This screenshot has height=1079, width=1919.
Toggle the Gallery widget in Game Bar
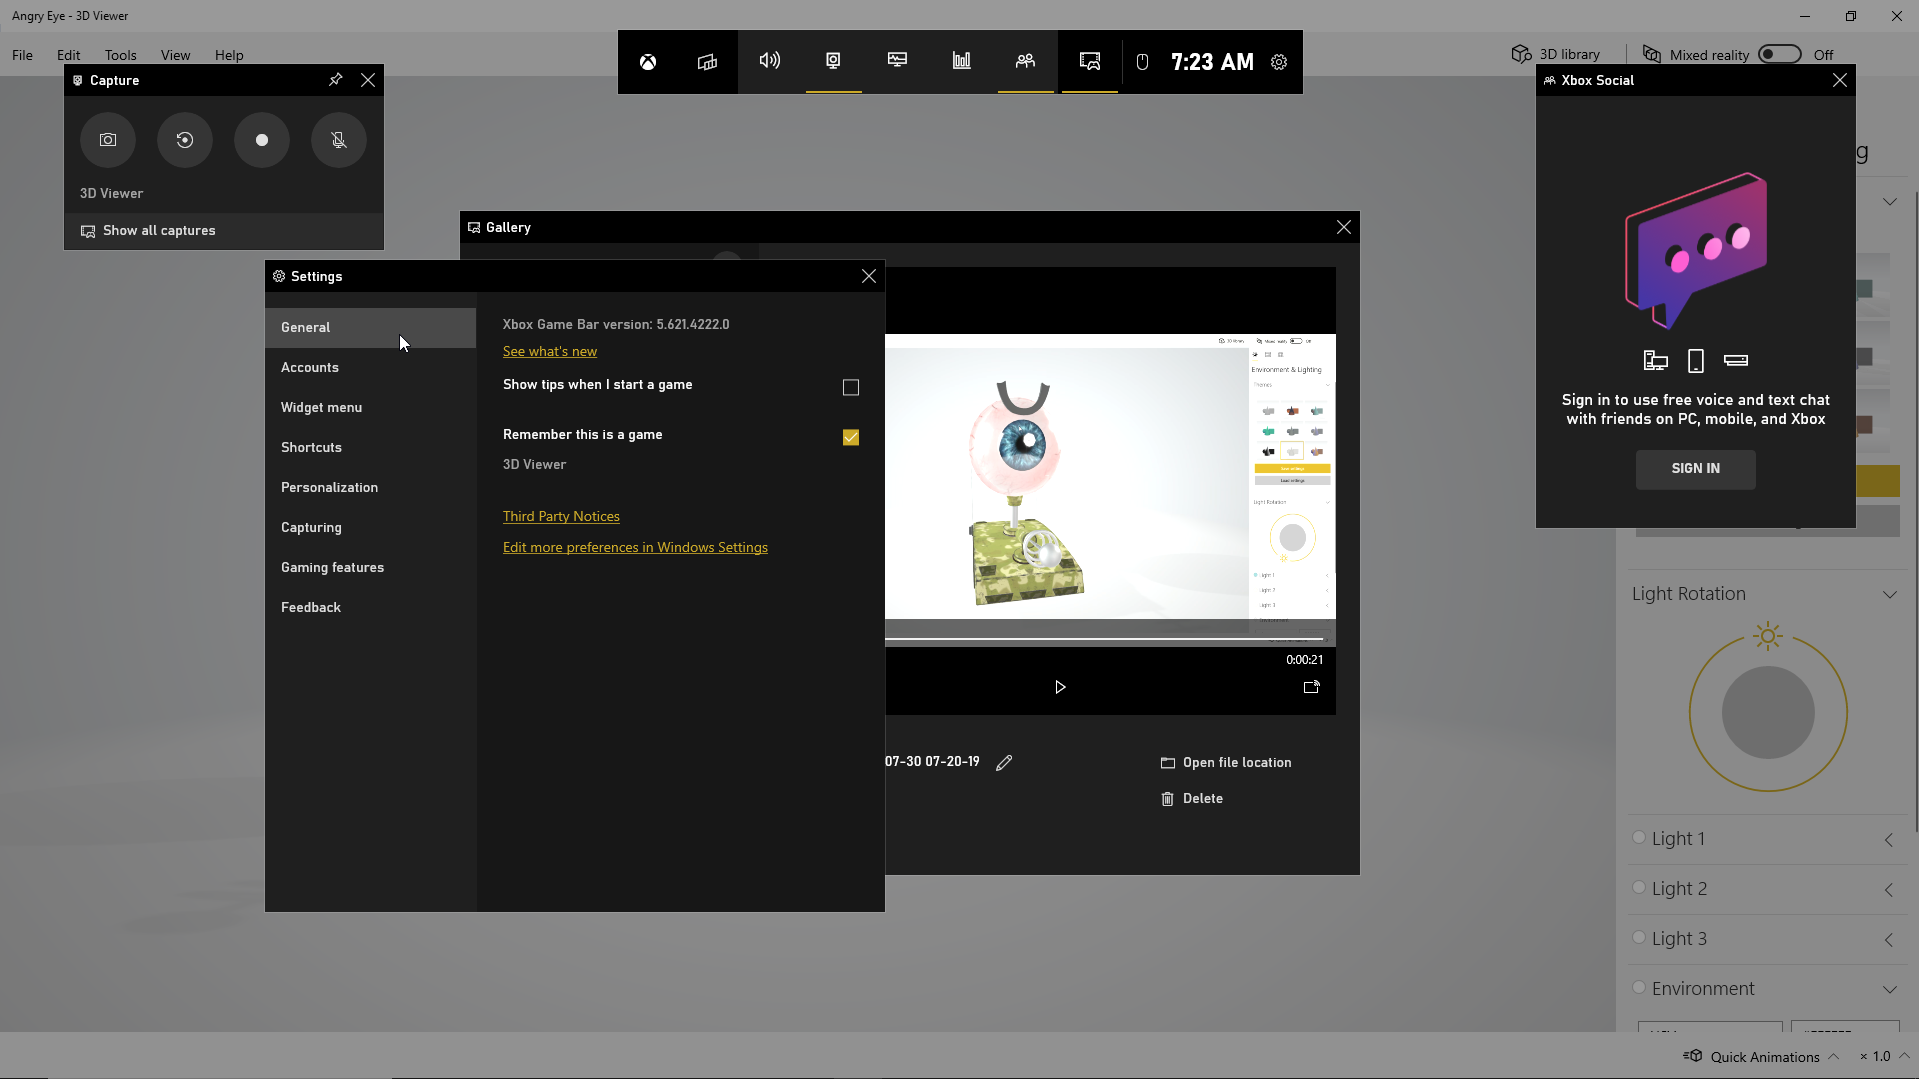tap(1090, 61)
